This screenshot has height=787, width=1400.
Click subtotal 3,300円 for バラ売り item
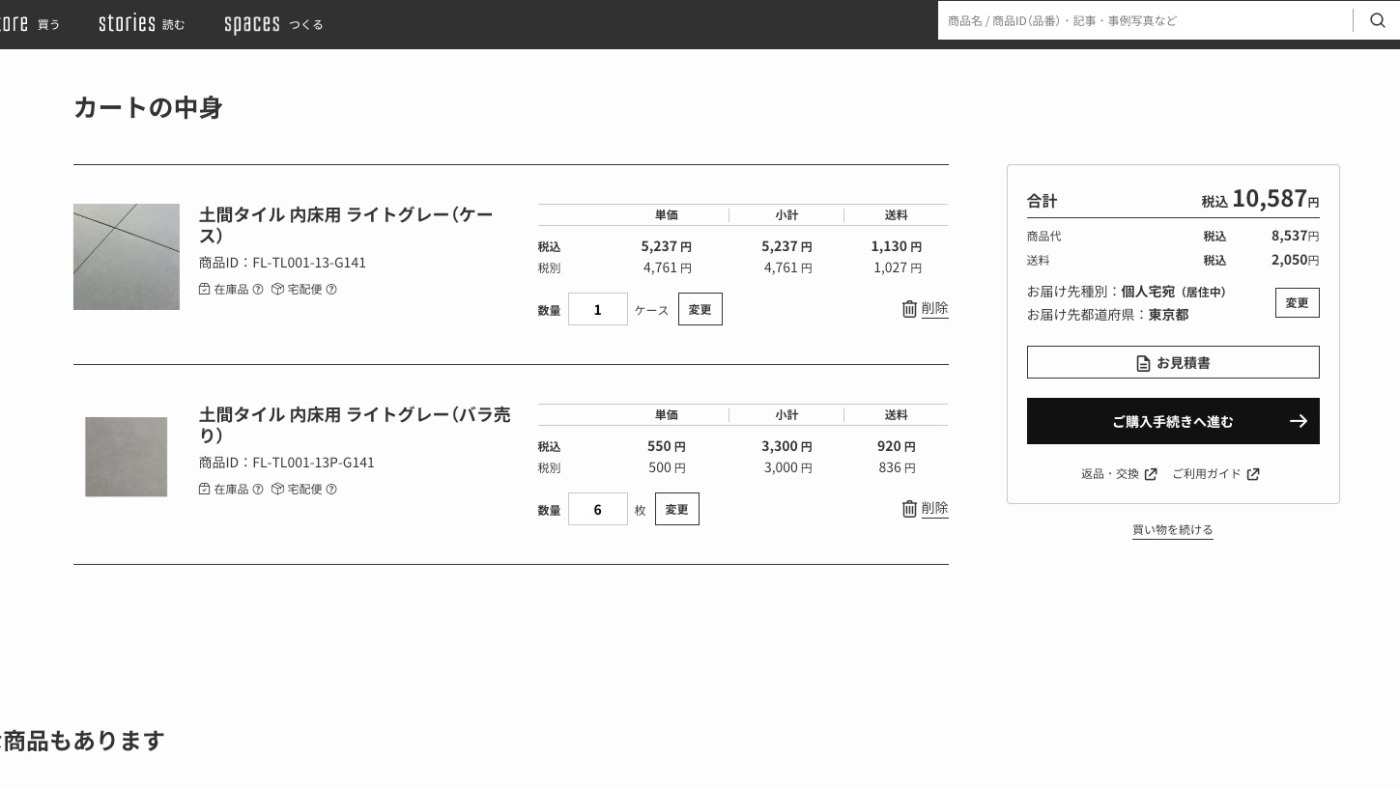[786, 446]
